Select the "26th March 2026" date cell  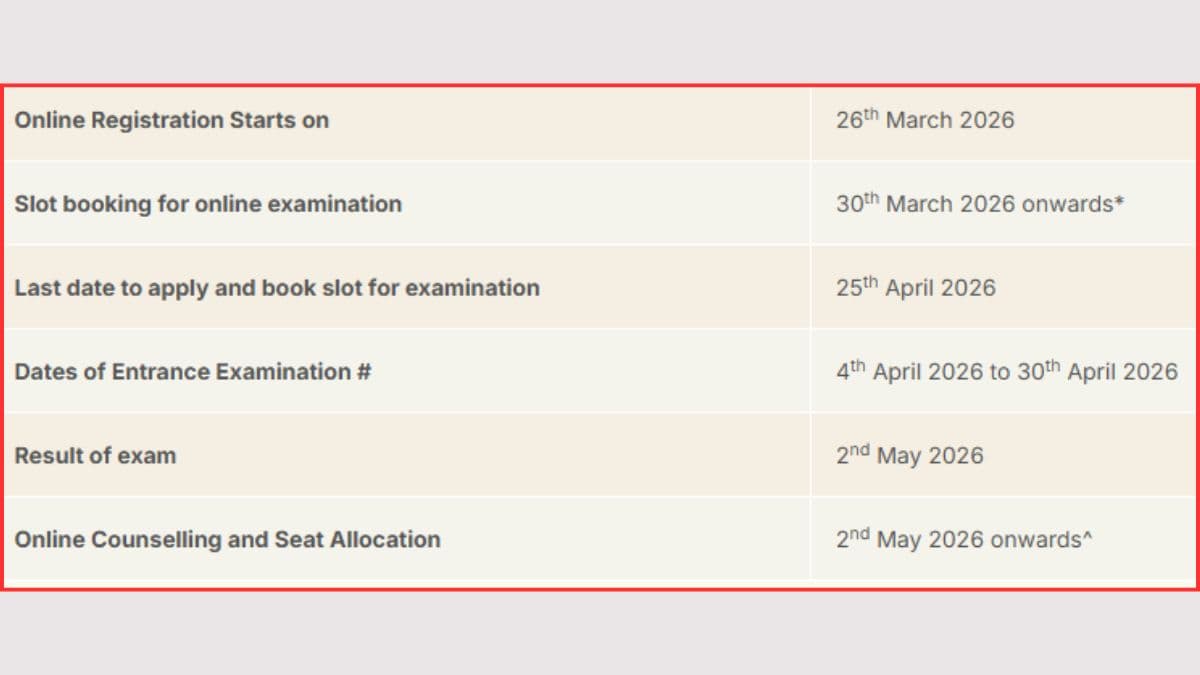(925, 120)
